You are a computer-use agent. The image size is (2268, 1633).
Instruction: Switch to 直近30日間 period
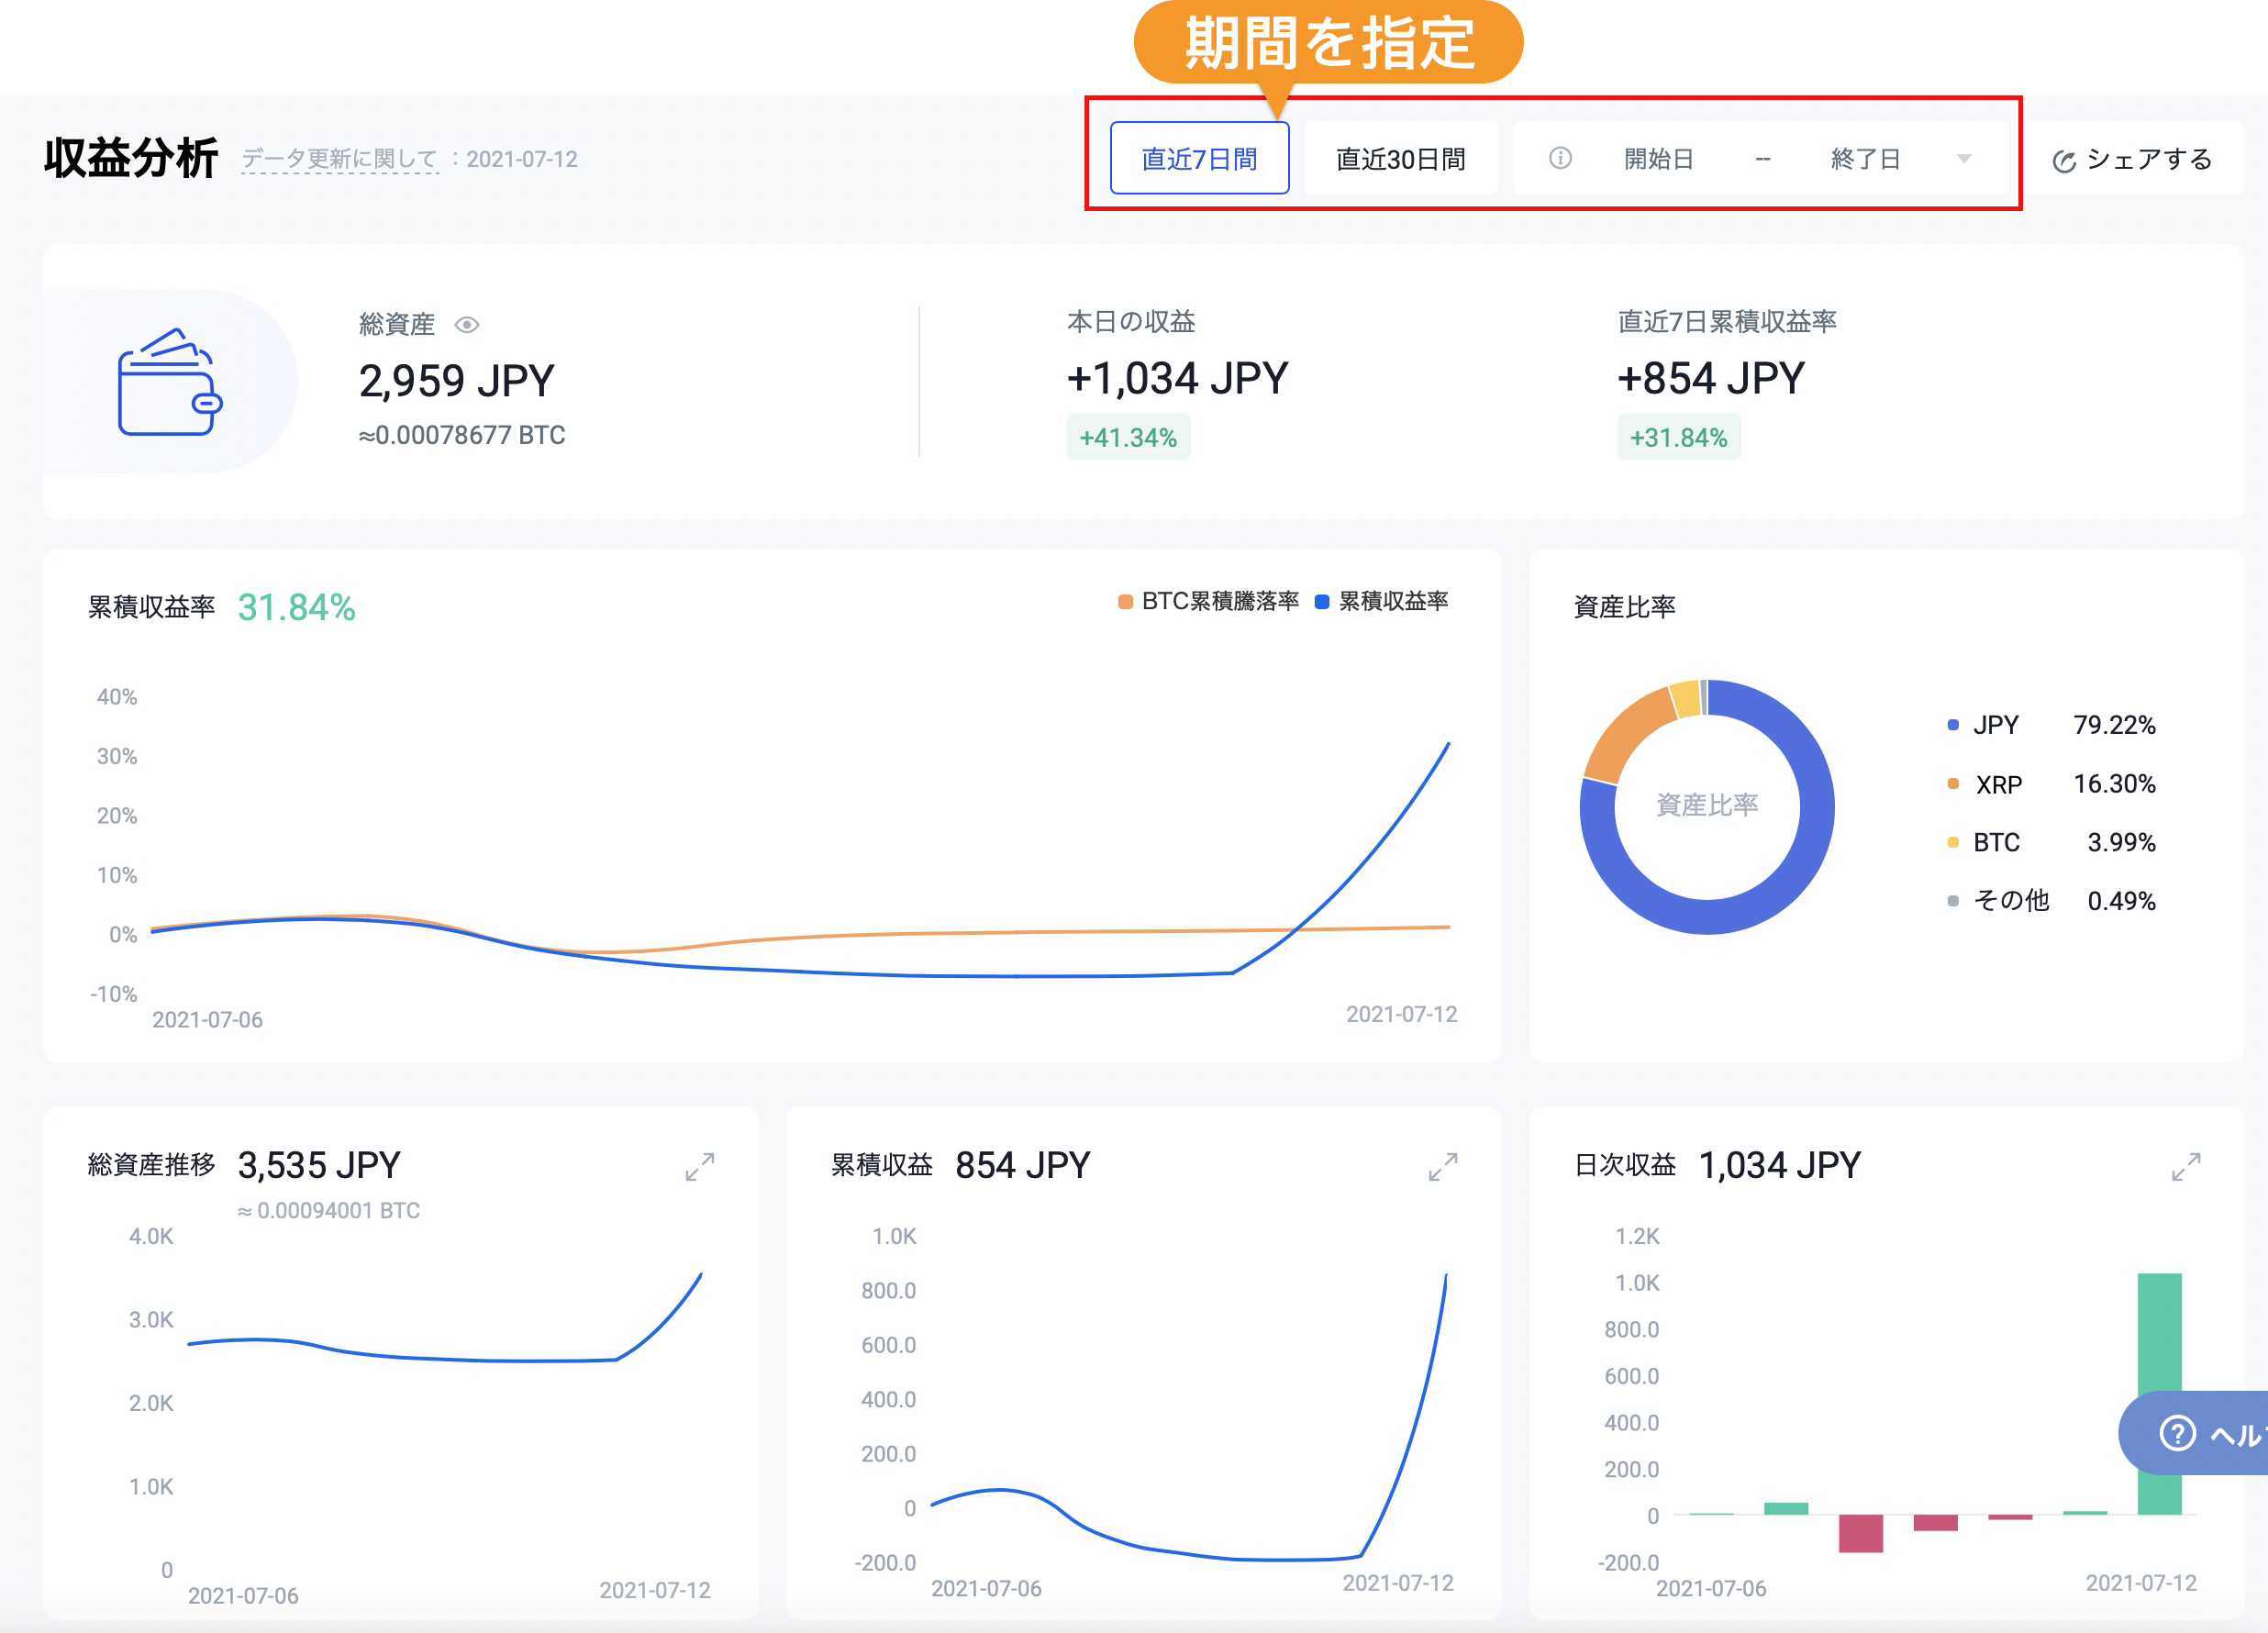tap(1400, 158)
